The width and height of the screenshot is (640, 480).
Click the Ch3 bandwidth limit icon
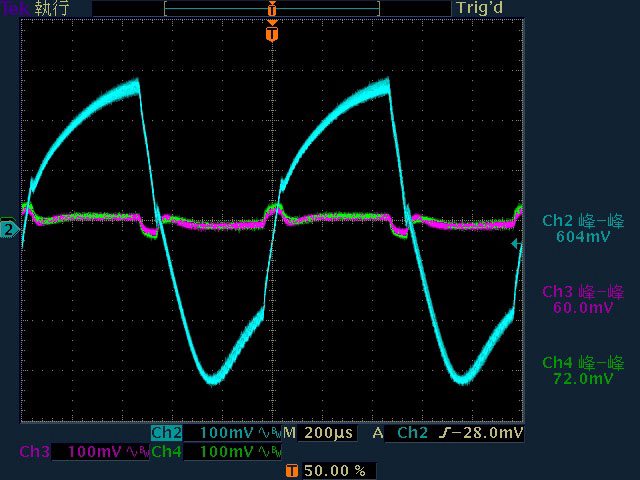tap(138, 452)
